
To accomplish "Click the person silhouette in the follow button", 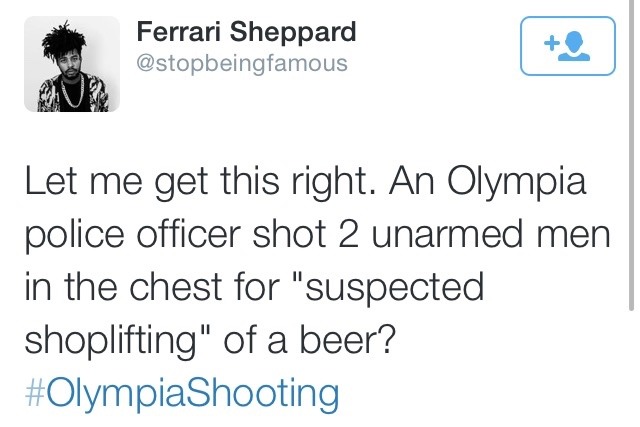I will [577, 46].
